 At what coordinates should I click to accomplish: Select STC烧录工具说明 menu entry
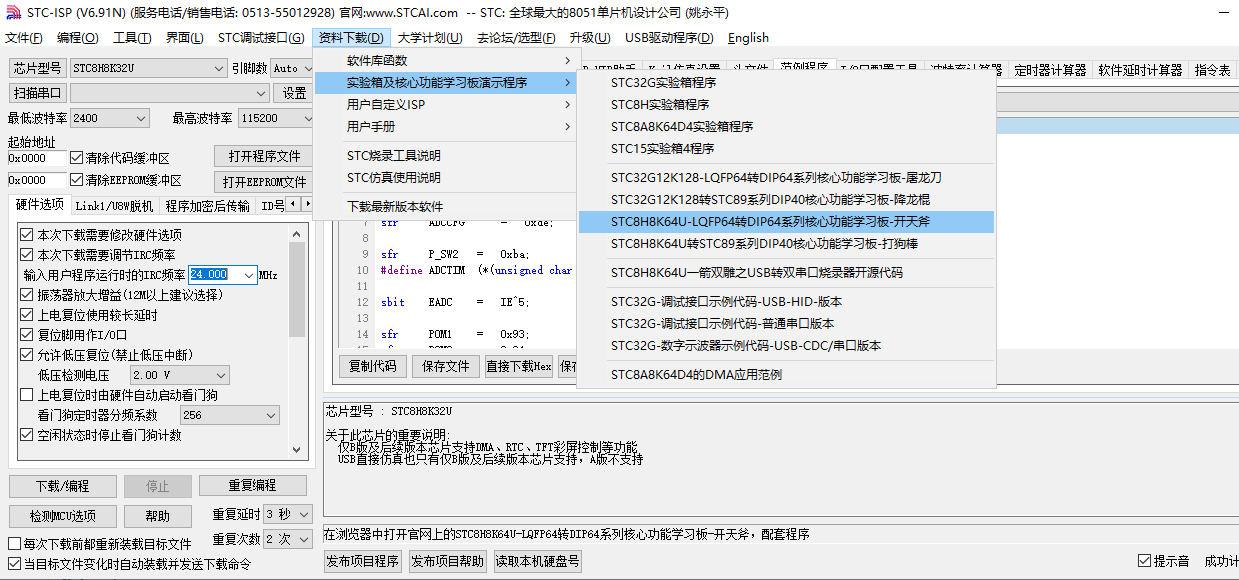point(446,155)
